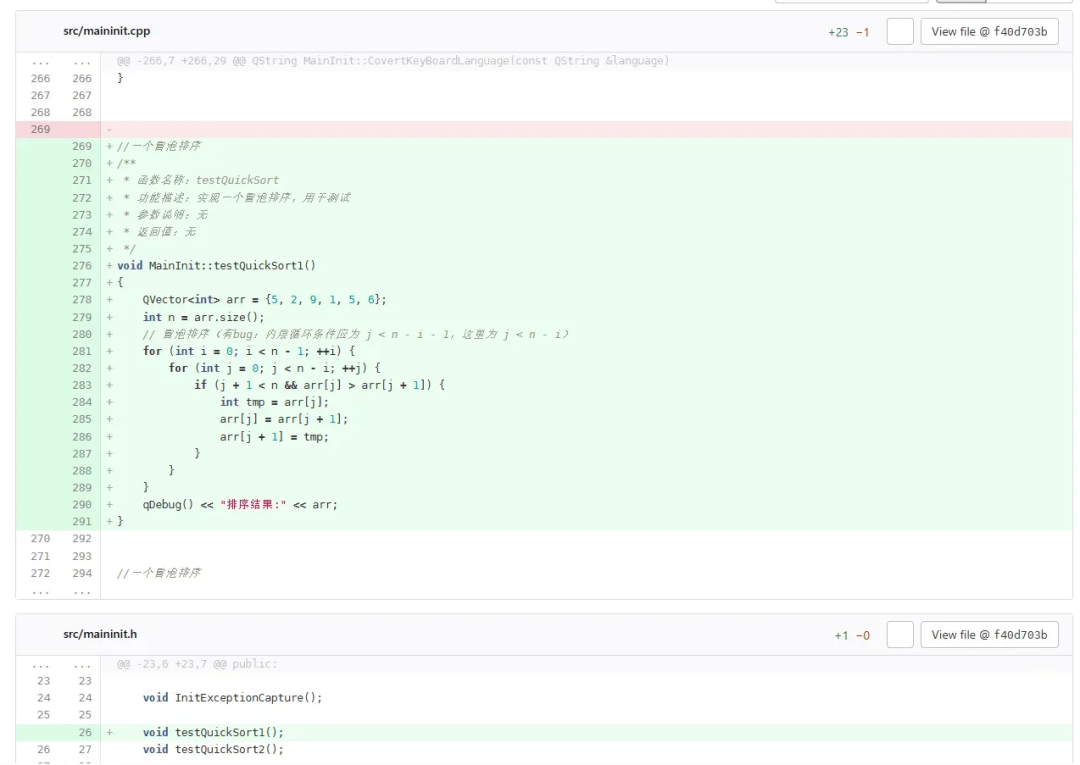Click the line 'void testQuickSort2();' in maininit.h
1080x765 pixels.
click(x=213, y=749)
